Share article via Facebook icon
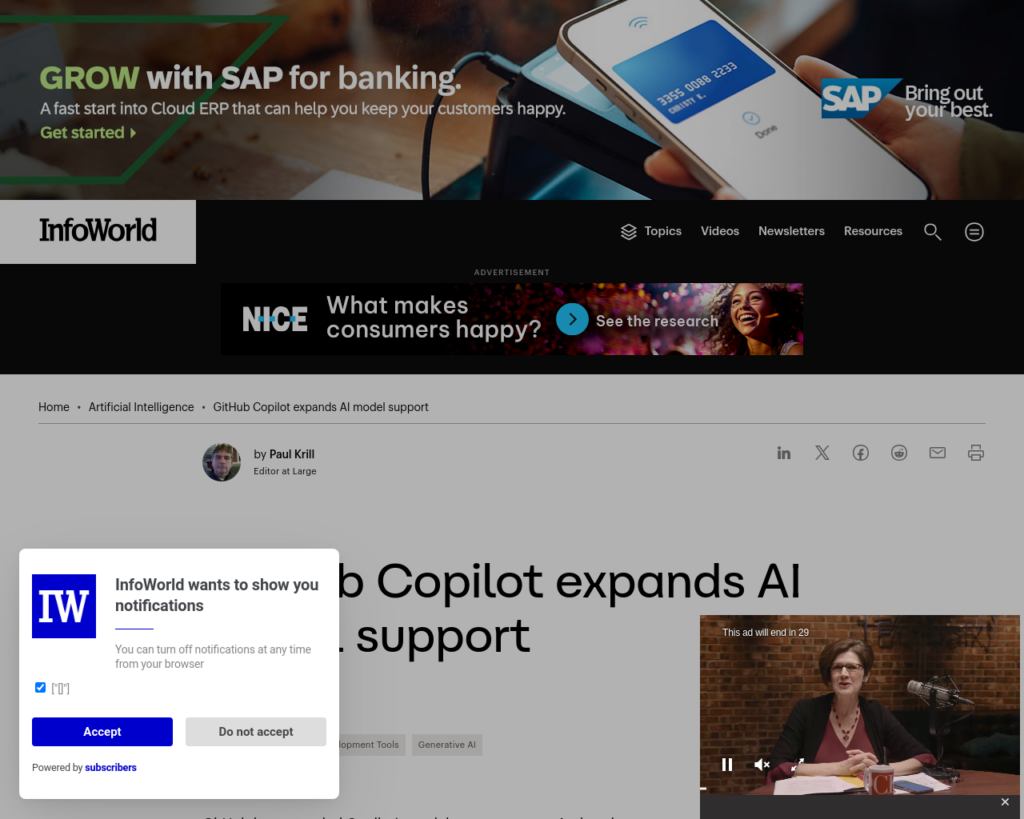 (861, 453)
